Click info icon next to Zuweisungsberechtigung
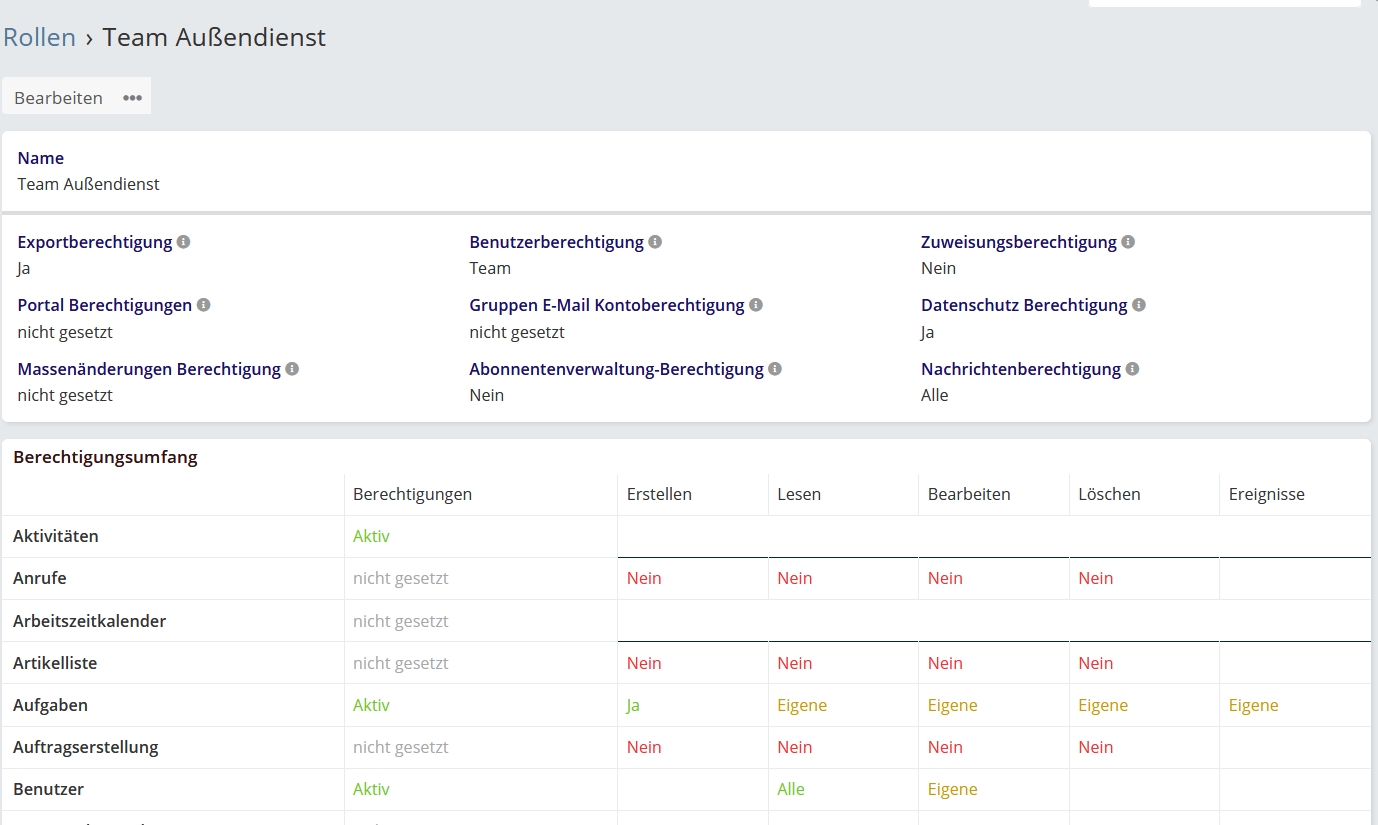This screenshot has height=825, width=1378. [x=1128, y=242]
